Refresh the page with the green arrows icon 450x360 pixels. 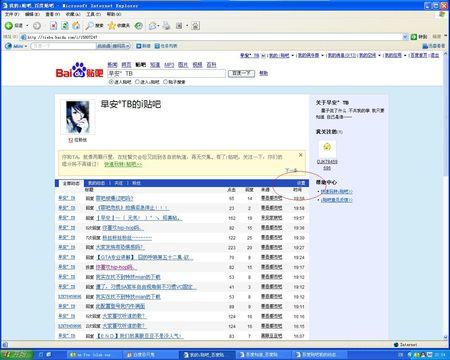click(x=65, y=26)
